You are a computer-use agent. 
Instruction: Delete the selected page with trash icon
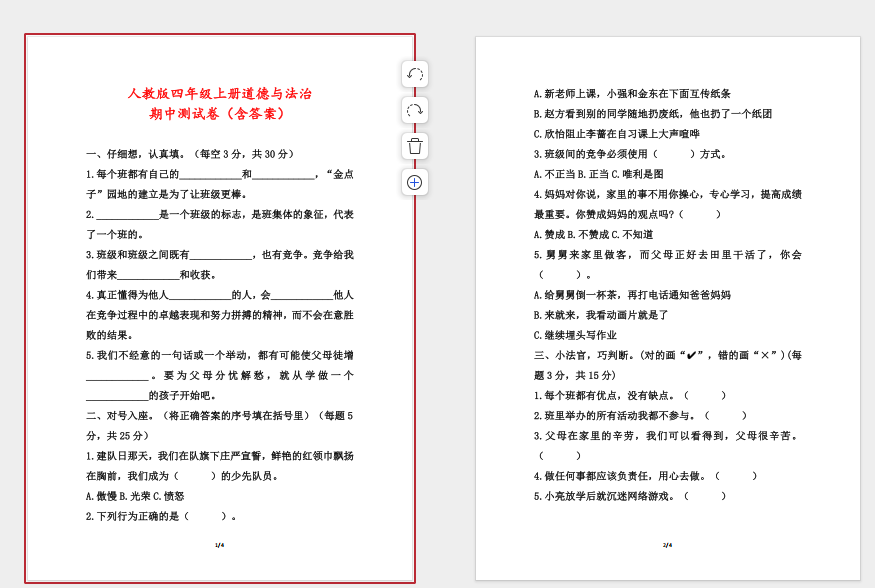coord(415,146)
